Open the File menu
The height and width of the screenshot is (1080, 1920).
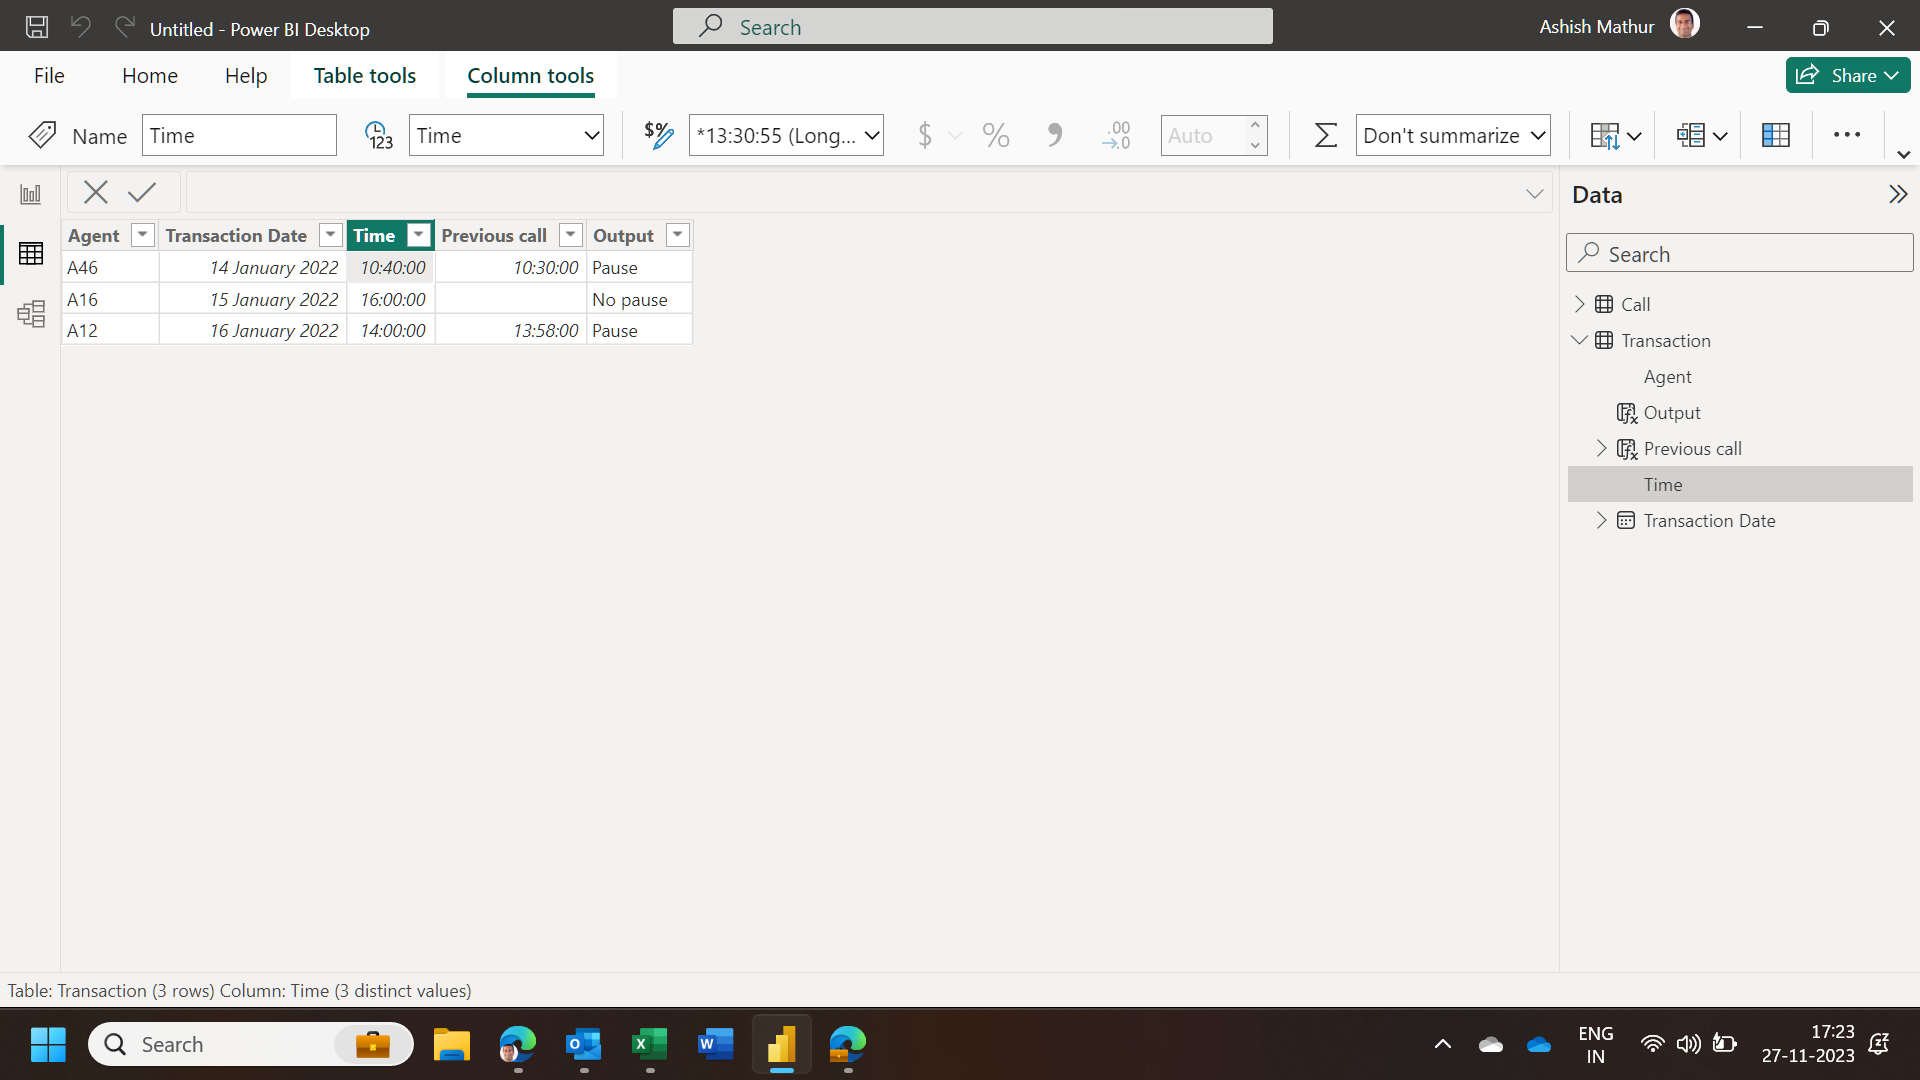point(49,76)
